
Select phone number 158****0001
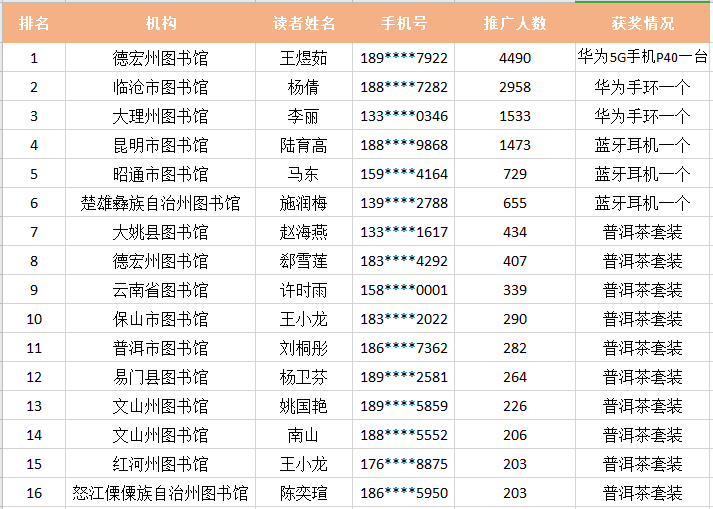coord(404,290)
